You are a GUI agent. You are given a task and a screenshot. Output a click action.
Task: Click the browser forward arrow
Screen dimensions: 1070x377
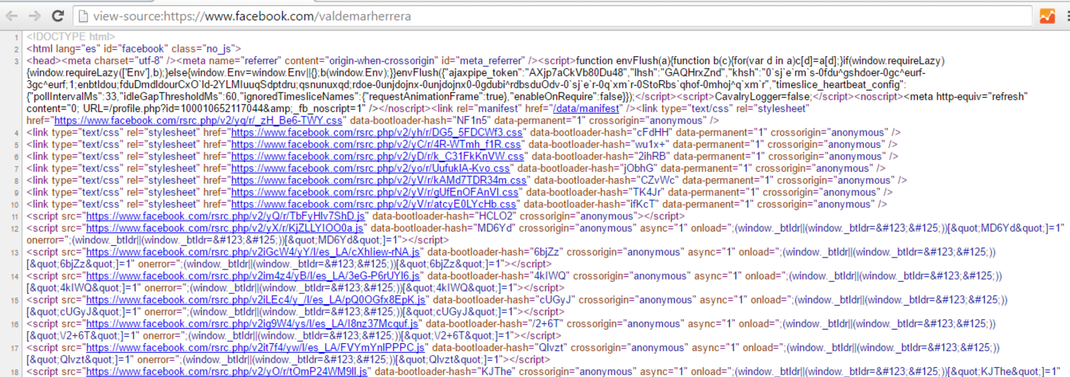pyautogui.click(x=36, y=15)
